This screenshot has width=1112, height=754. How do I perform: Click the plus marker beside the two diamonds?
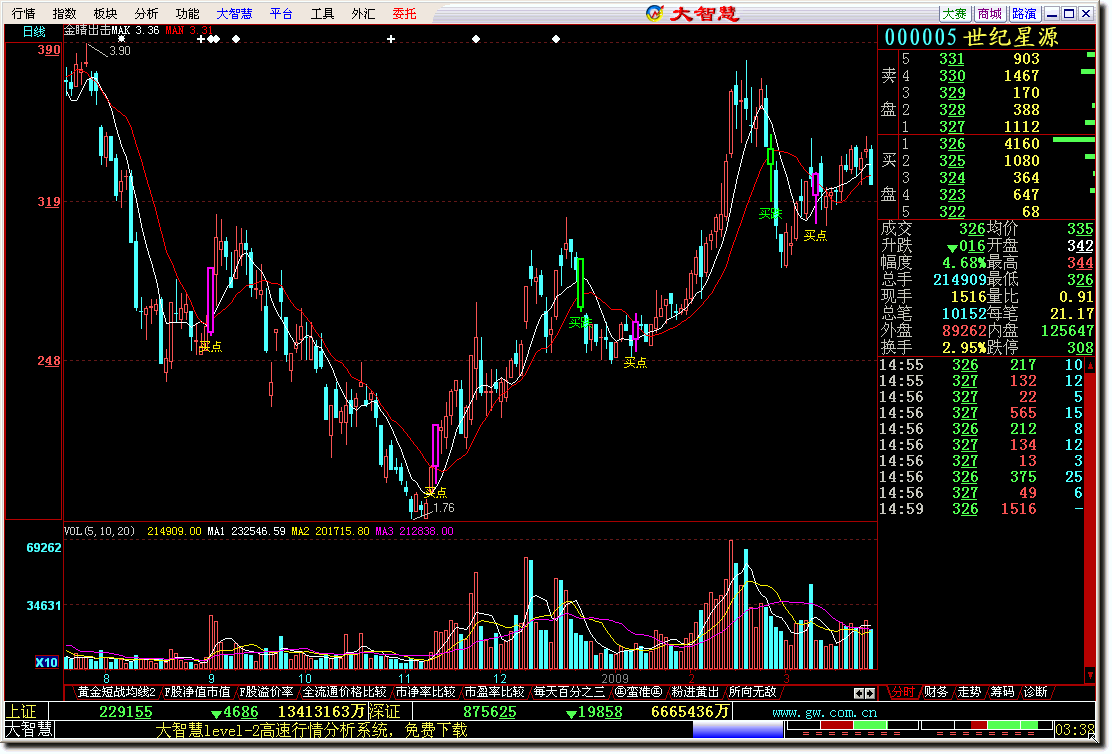coord(201,39)
